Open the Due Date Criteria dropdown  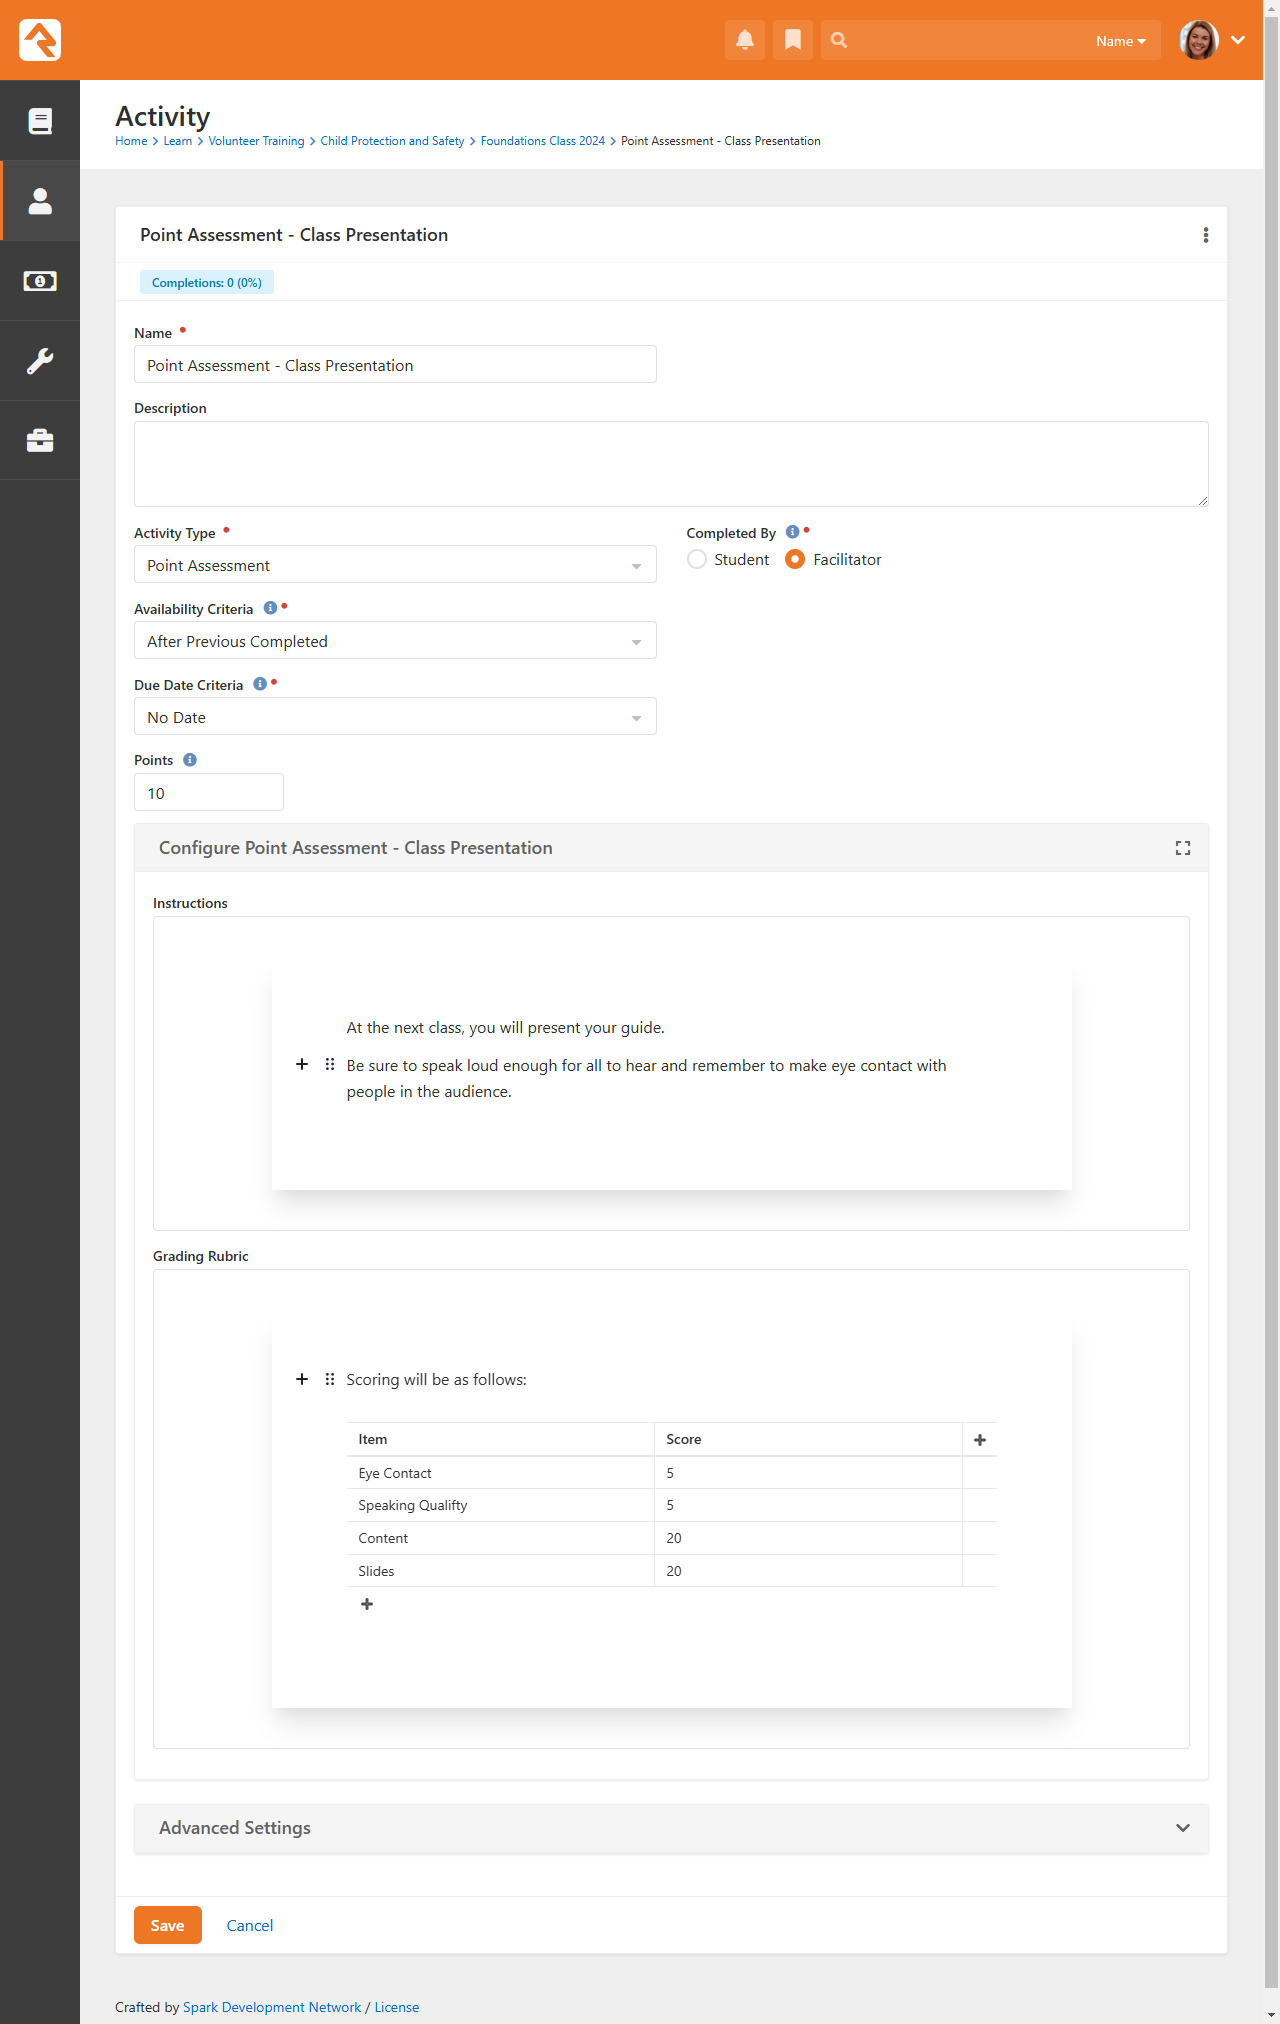tap(395, 717)
